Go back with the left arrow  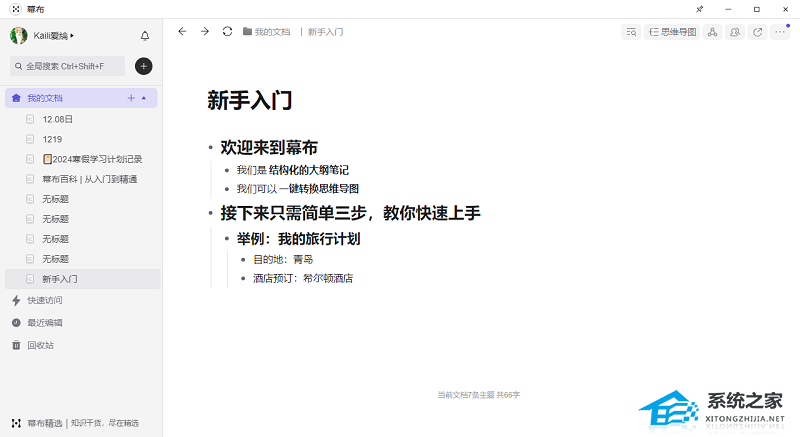pyautogui.click(x=182, y=32)
